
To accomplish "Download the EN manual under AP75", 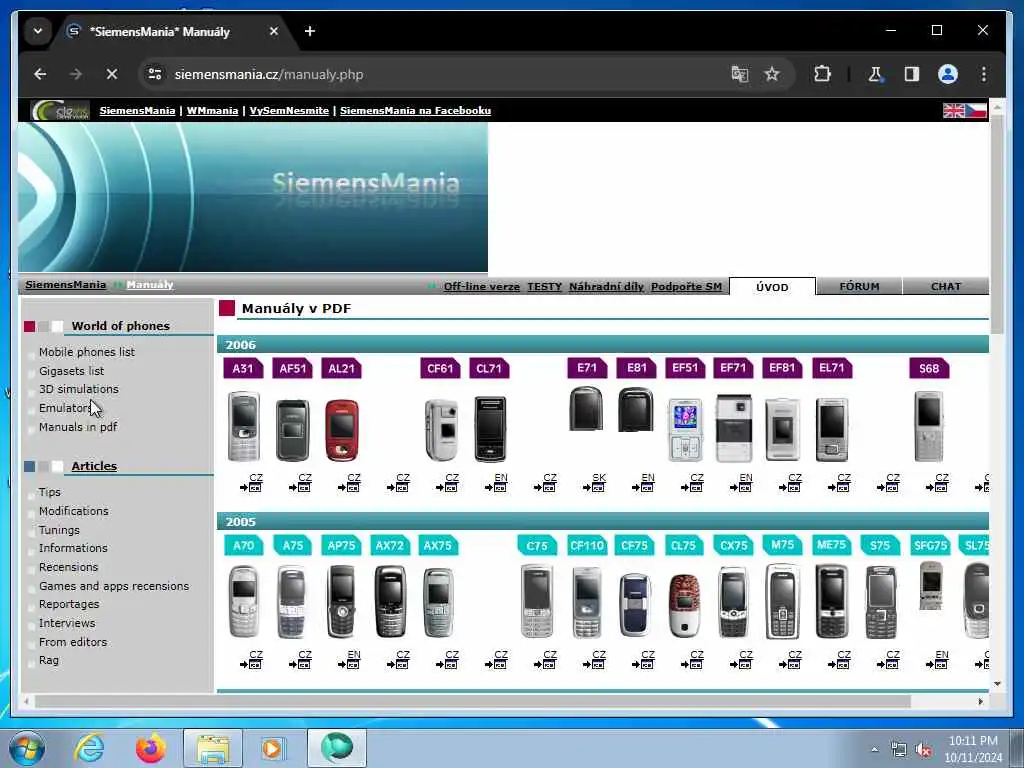I will [x=349, y=660].
